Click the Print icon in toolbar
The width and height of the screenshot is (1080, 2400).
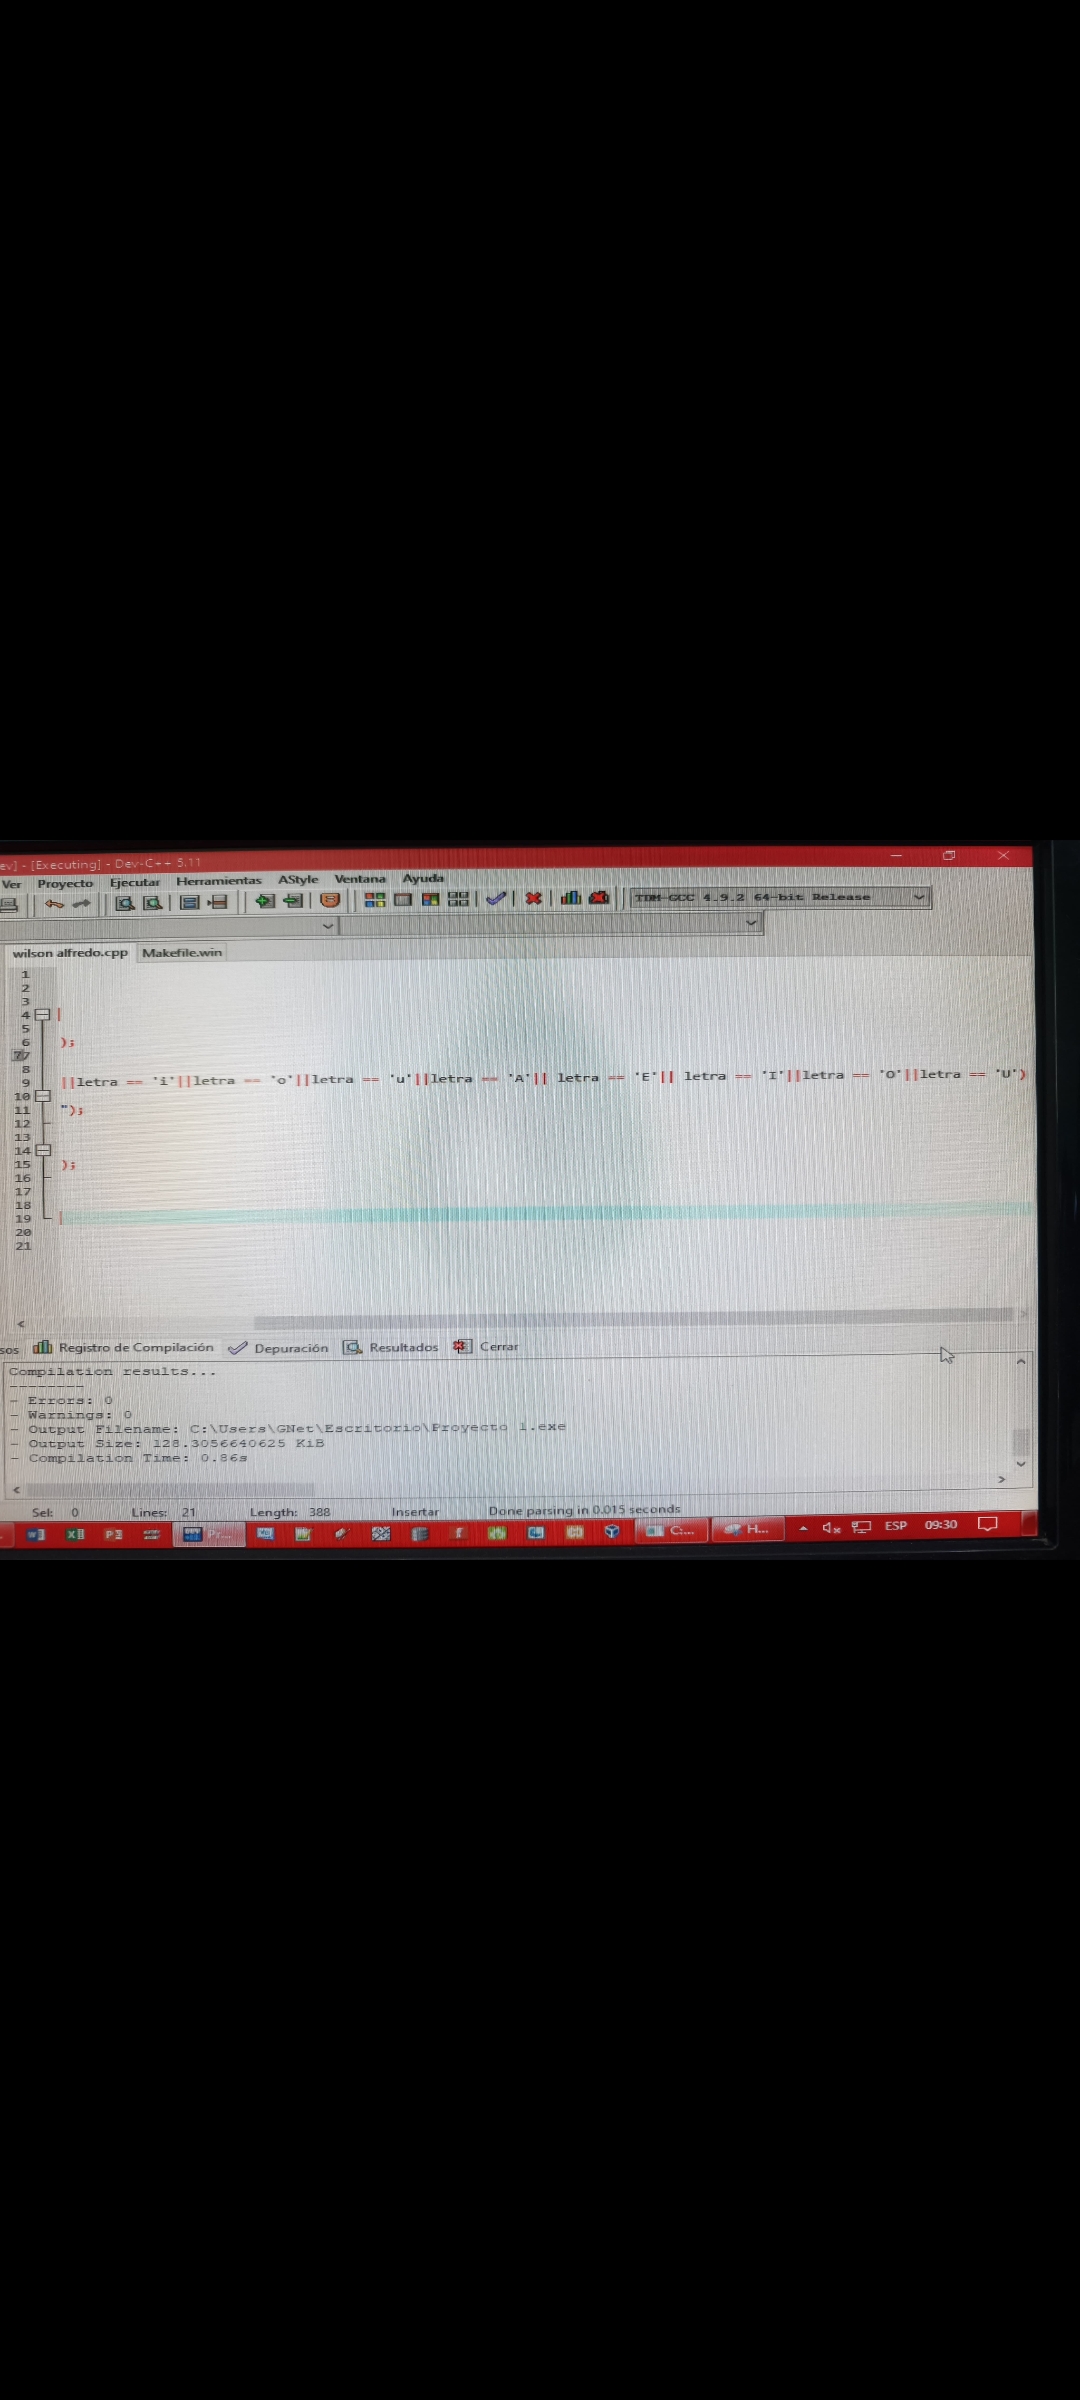(x=9, y=905)
